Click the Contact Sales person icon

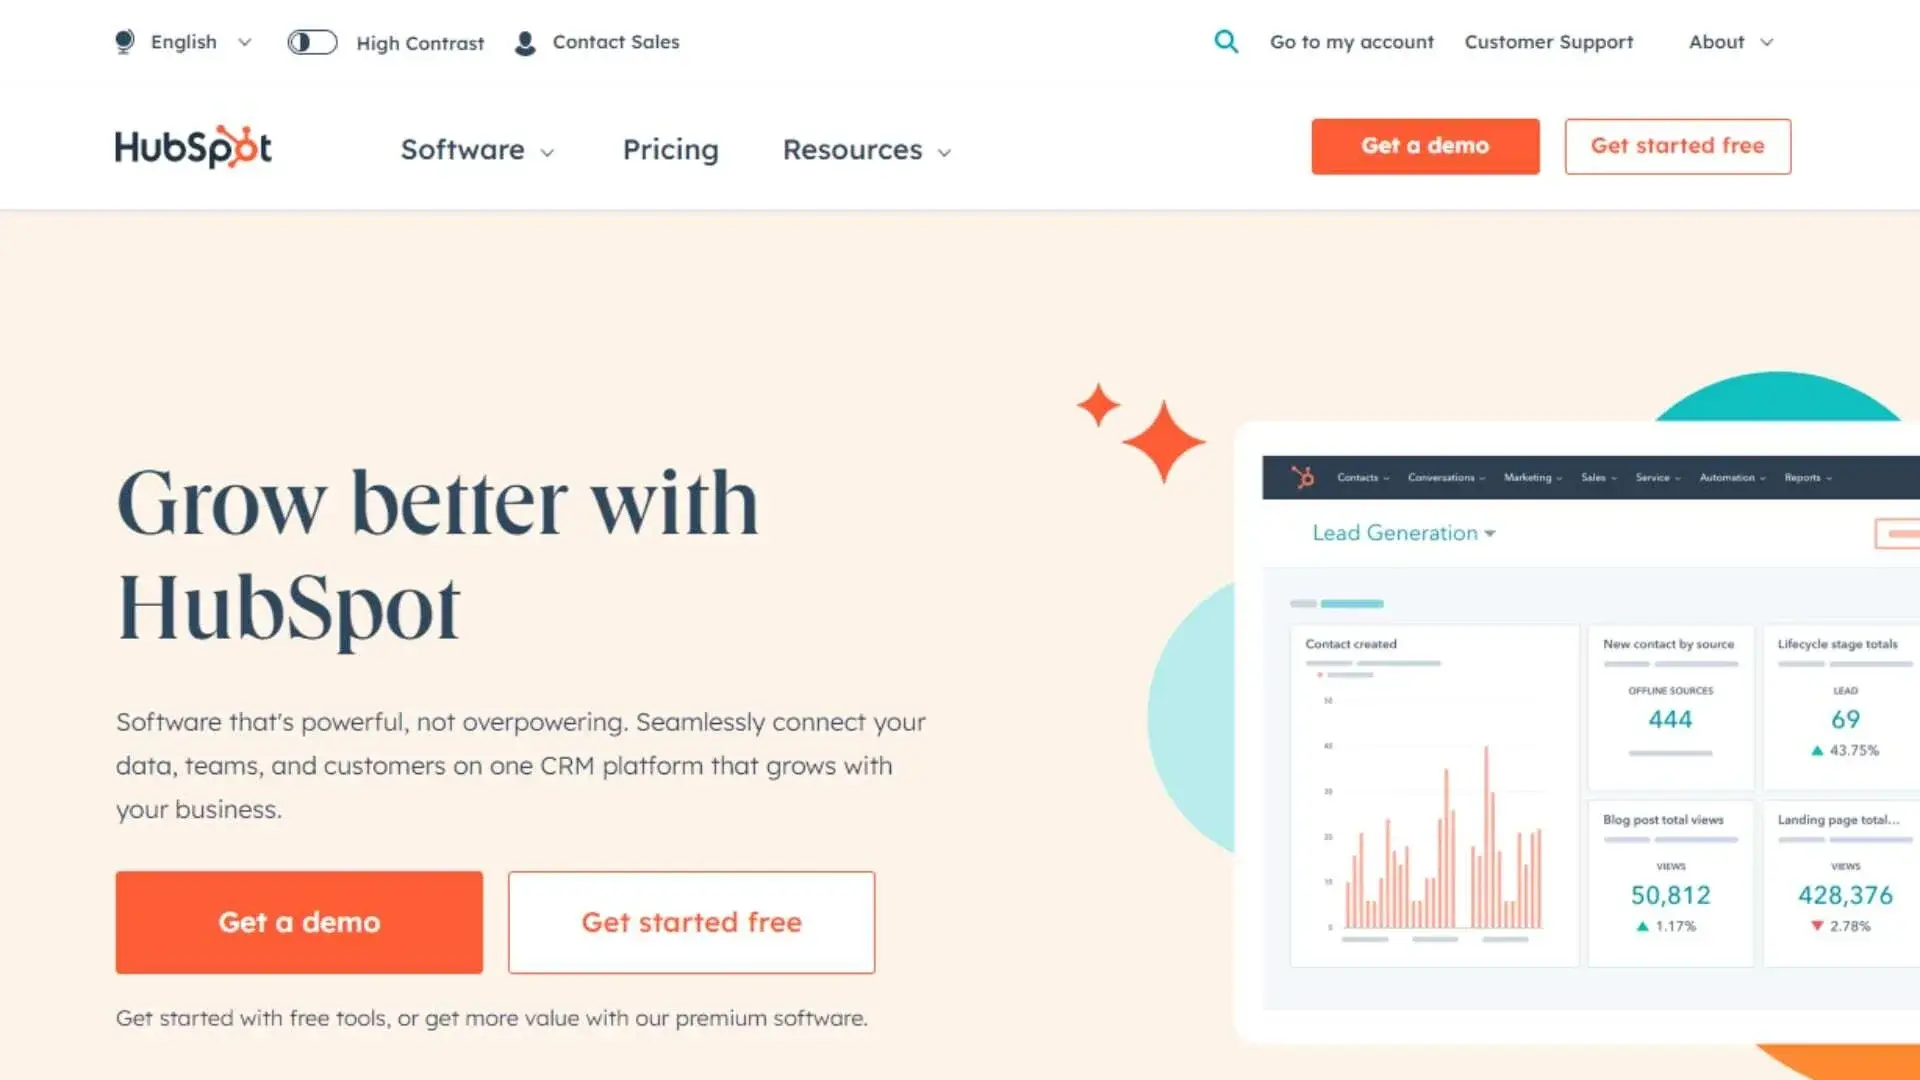(x=525, y=42)
